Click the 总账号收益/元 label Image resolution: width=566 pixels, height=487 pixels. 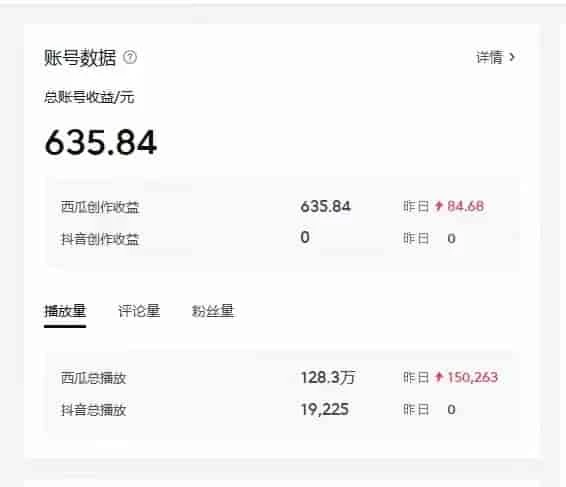pos(89,97)
